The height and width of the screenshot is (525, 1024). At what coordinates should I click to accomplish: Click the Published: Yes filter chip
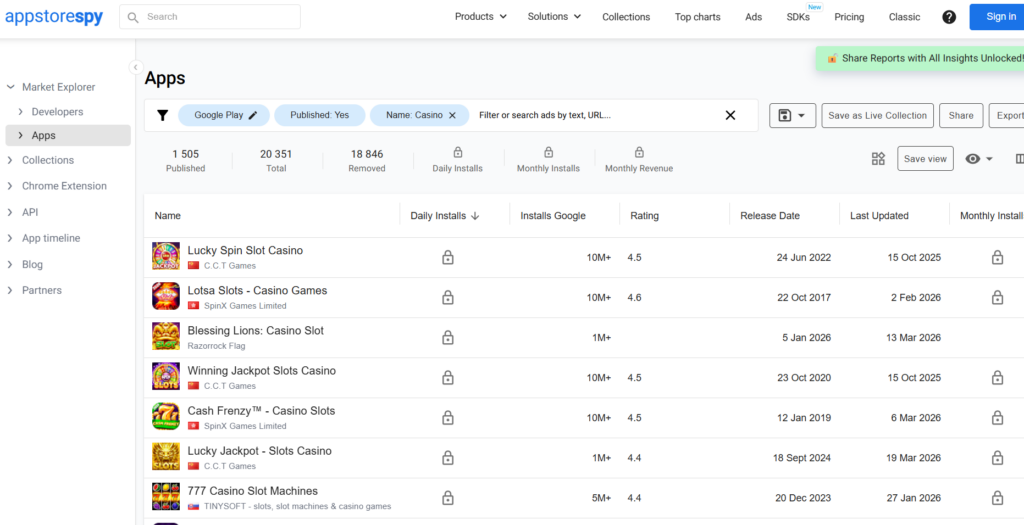(319, 115)
